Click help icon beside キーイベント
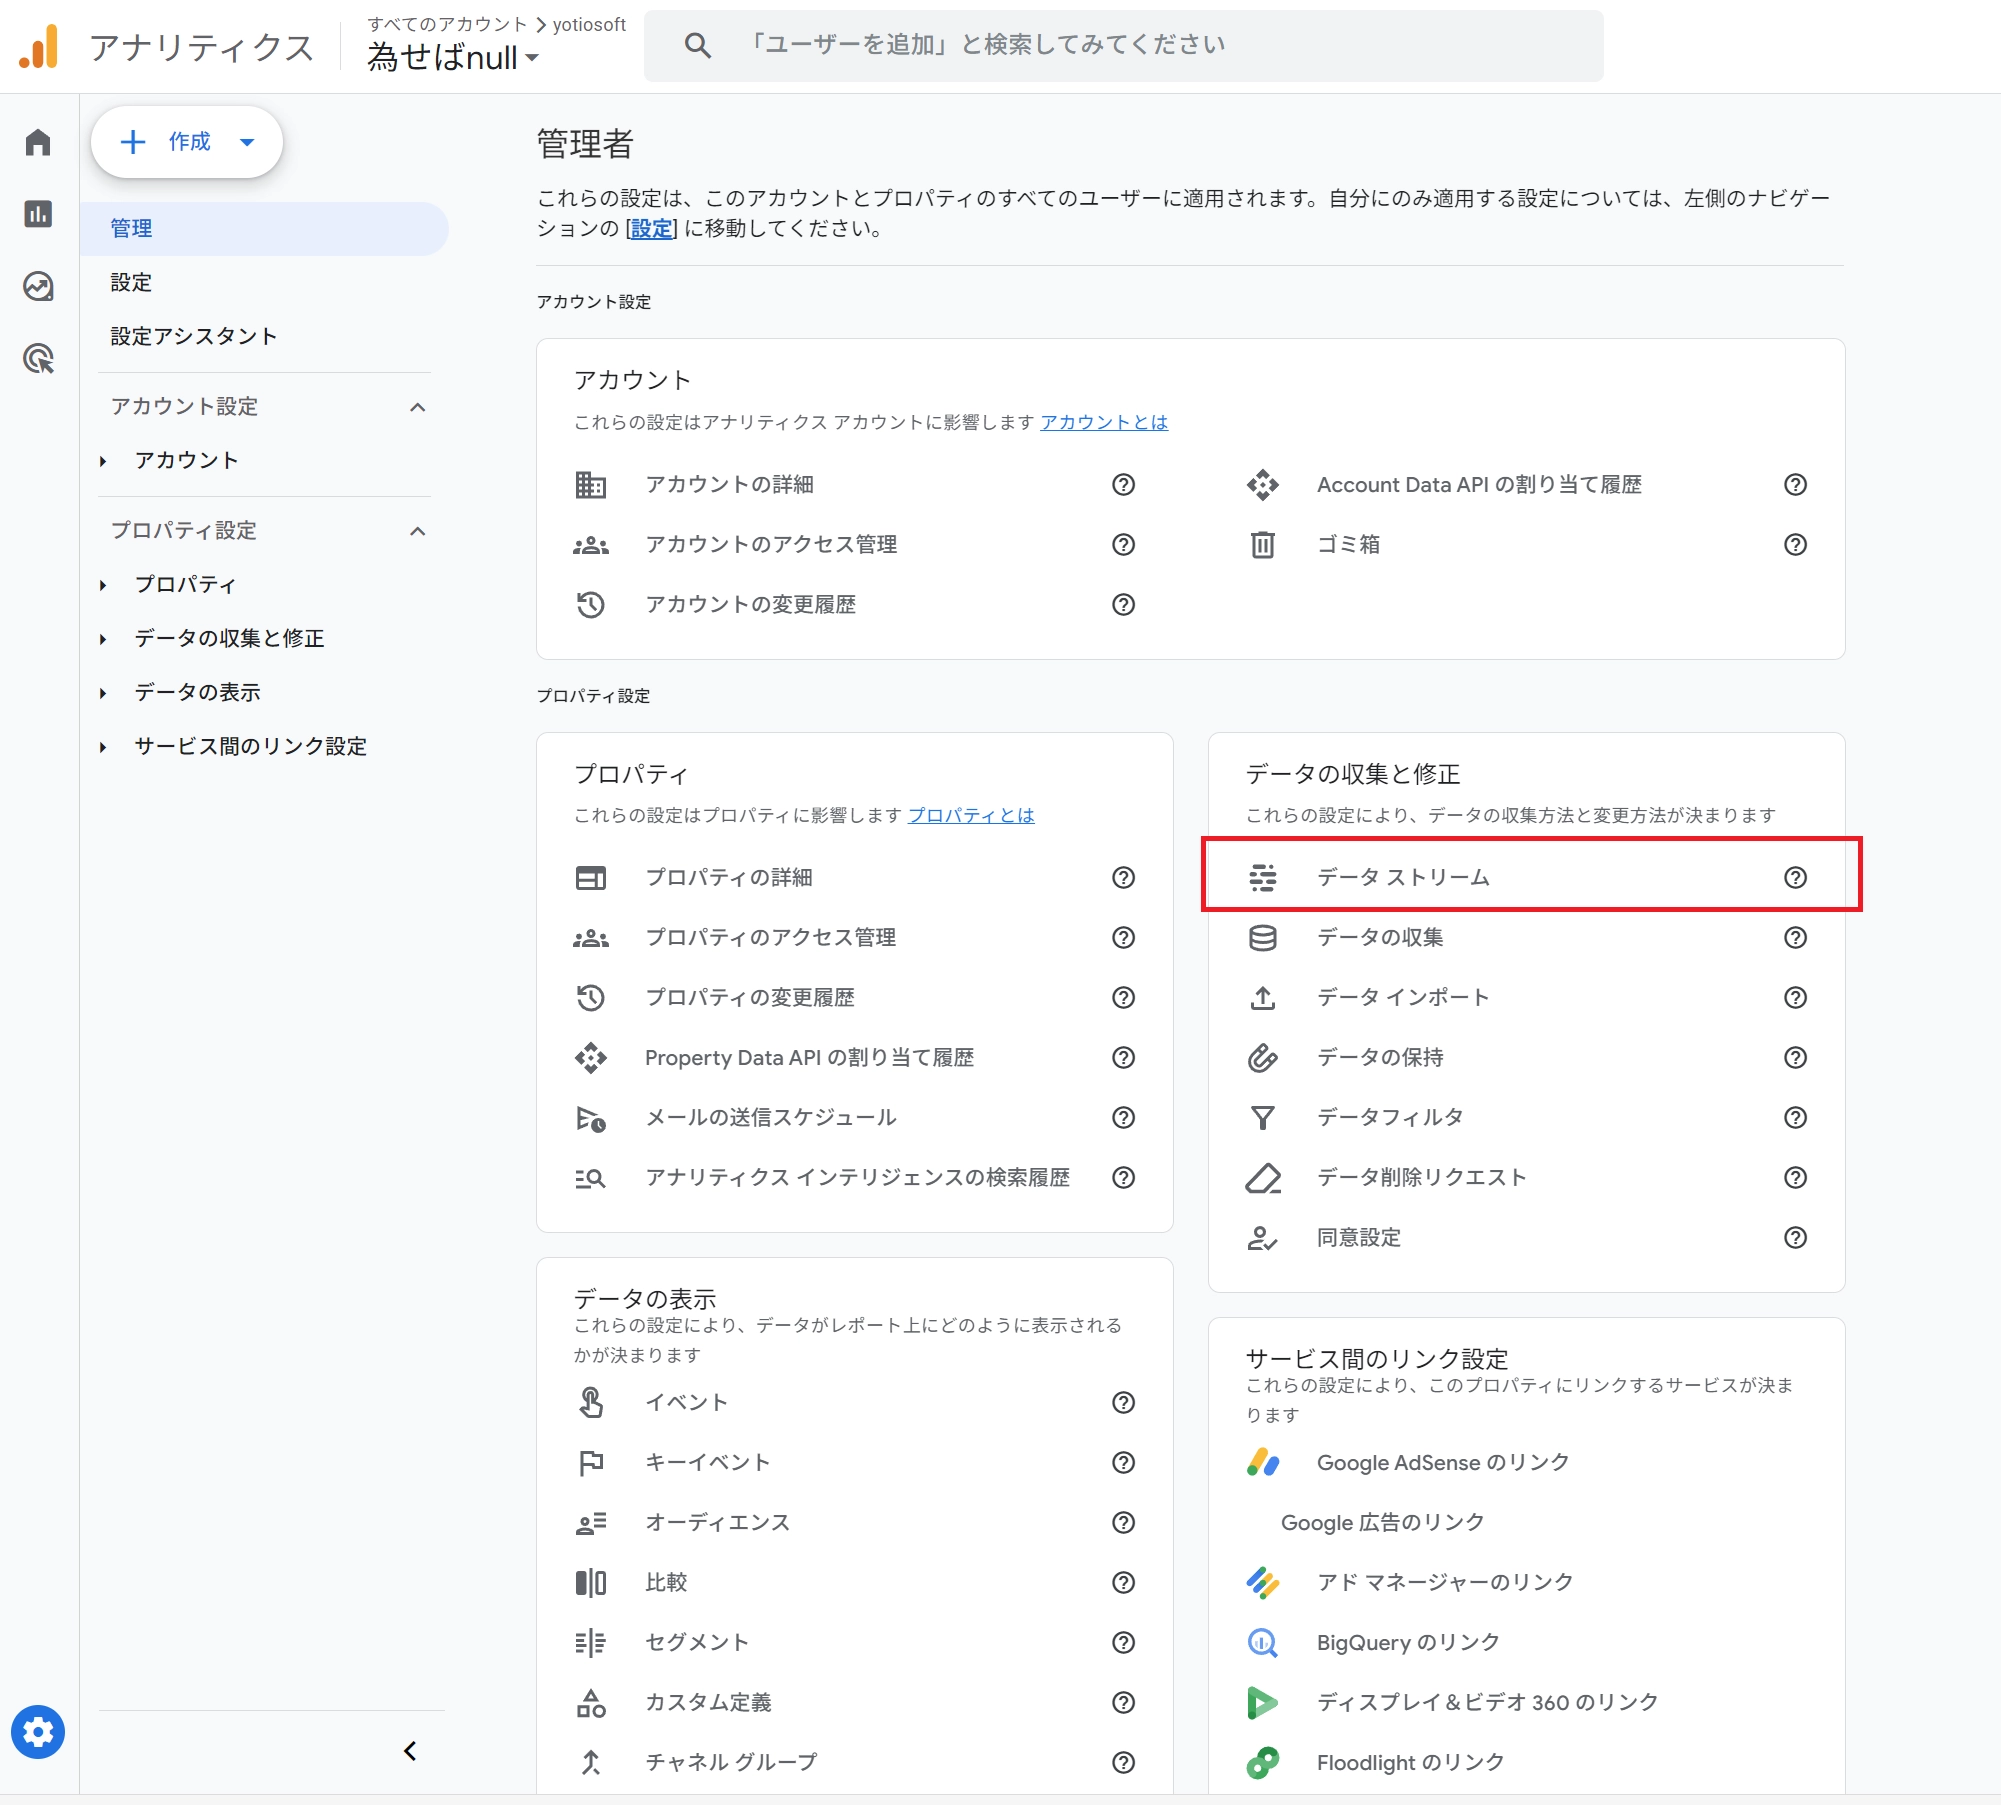2001x1805 pixels. pyautogui.click(x=1124, y=1463)
